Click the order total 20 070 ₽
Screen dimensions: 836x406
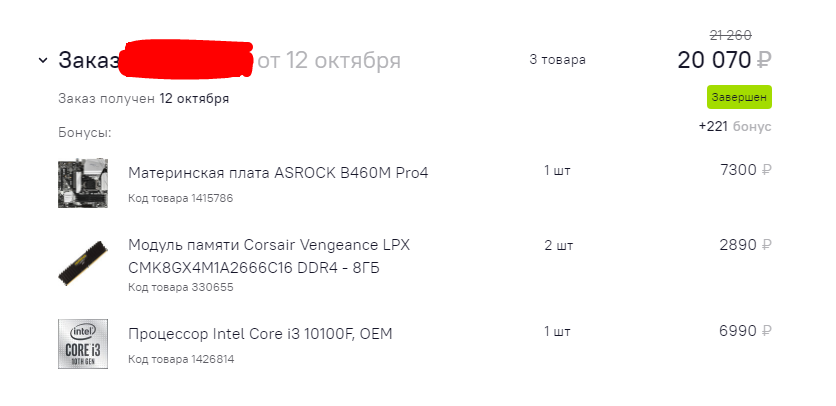724,60
